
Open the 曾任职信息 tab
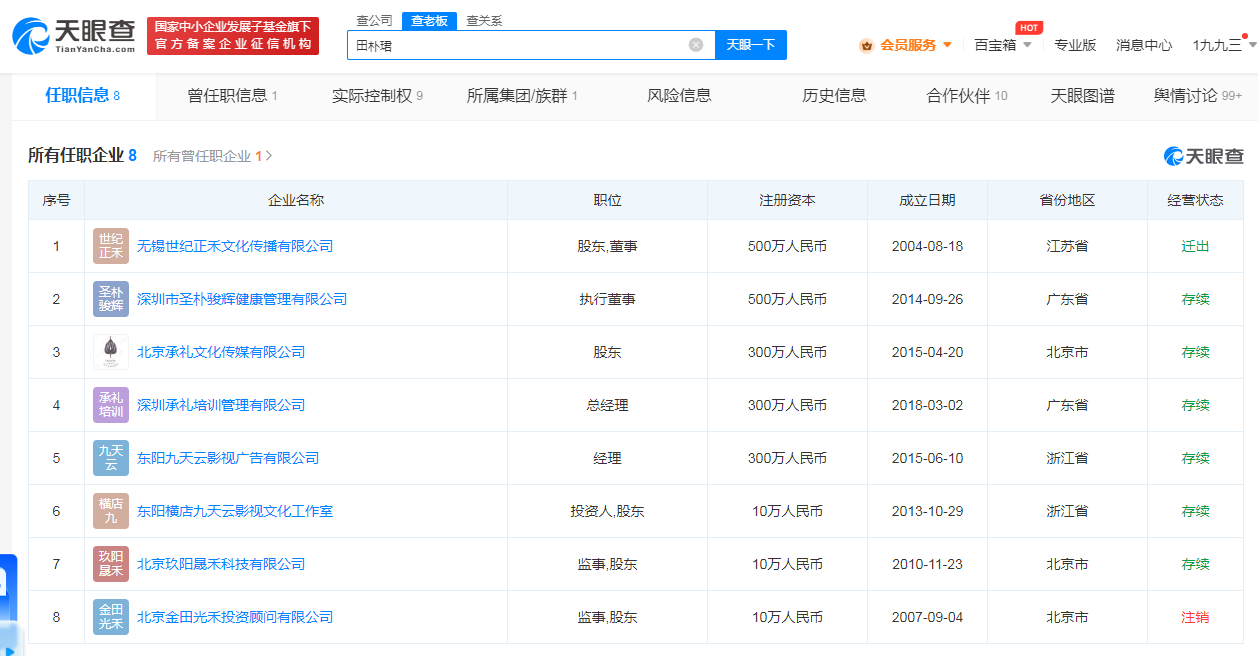(x=232, y=96)
